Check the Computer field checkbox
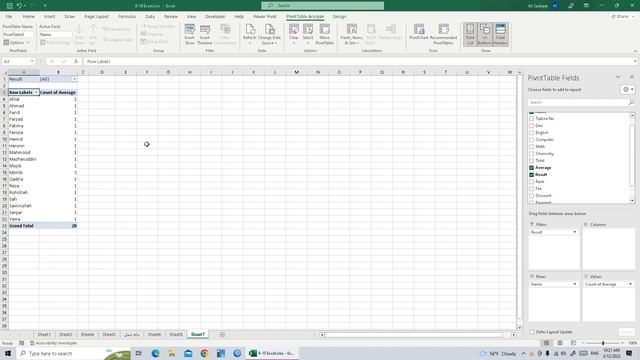 pyautogui.click(x=531, y=140)
